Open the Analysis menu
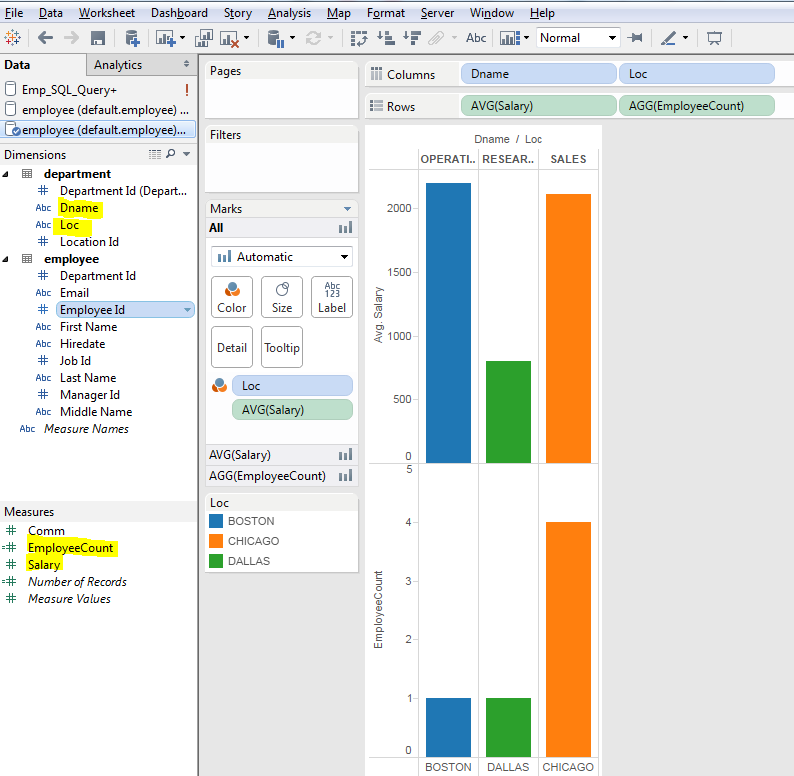794x776 pixels. pyautogui.click(x=289, y=13)
